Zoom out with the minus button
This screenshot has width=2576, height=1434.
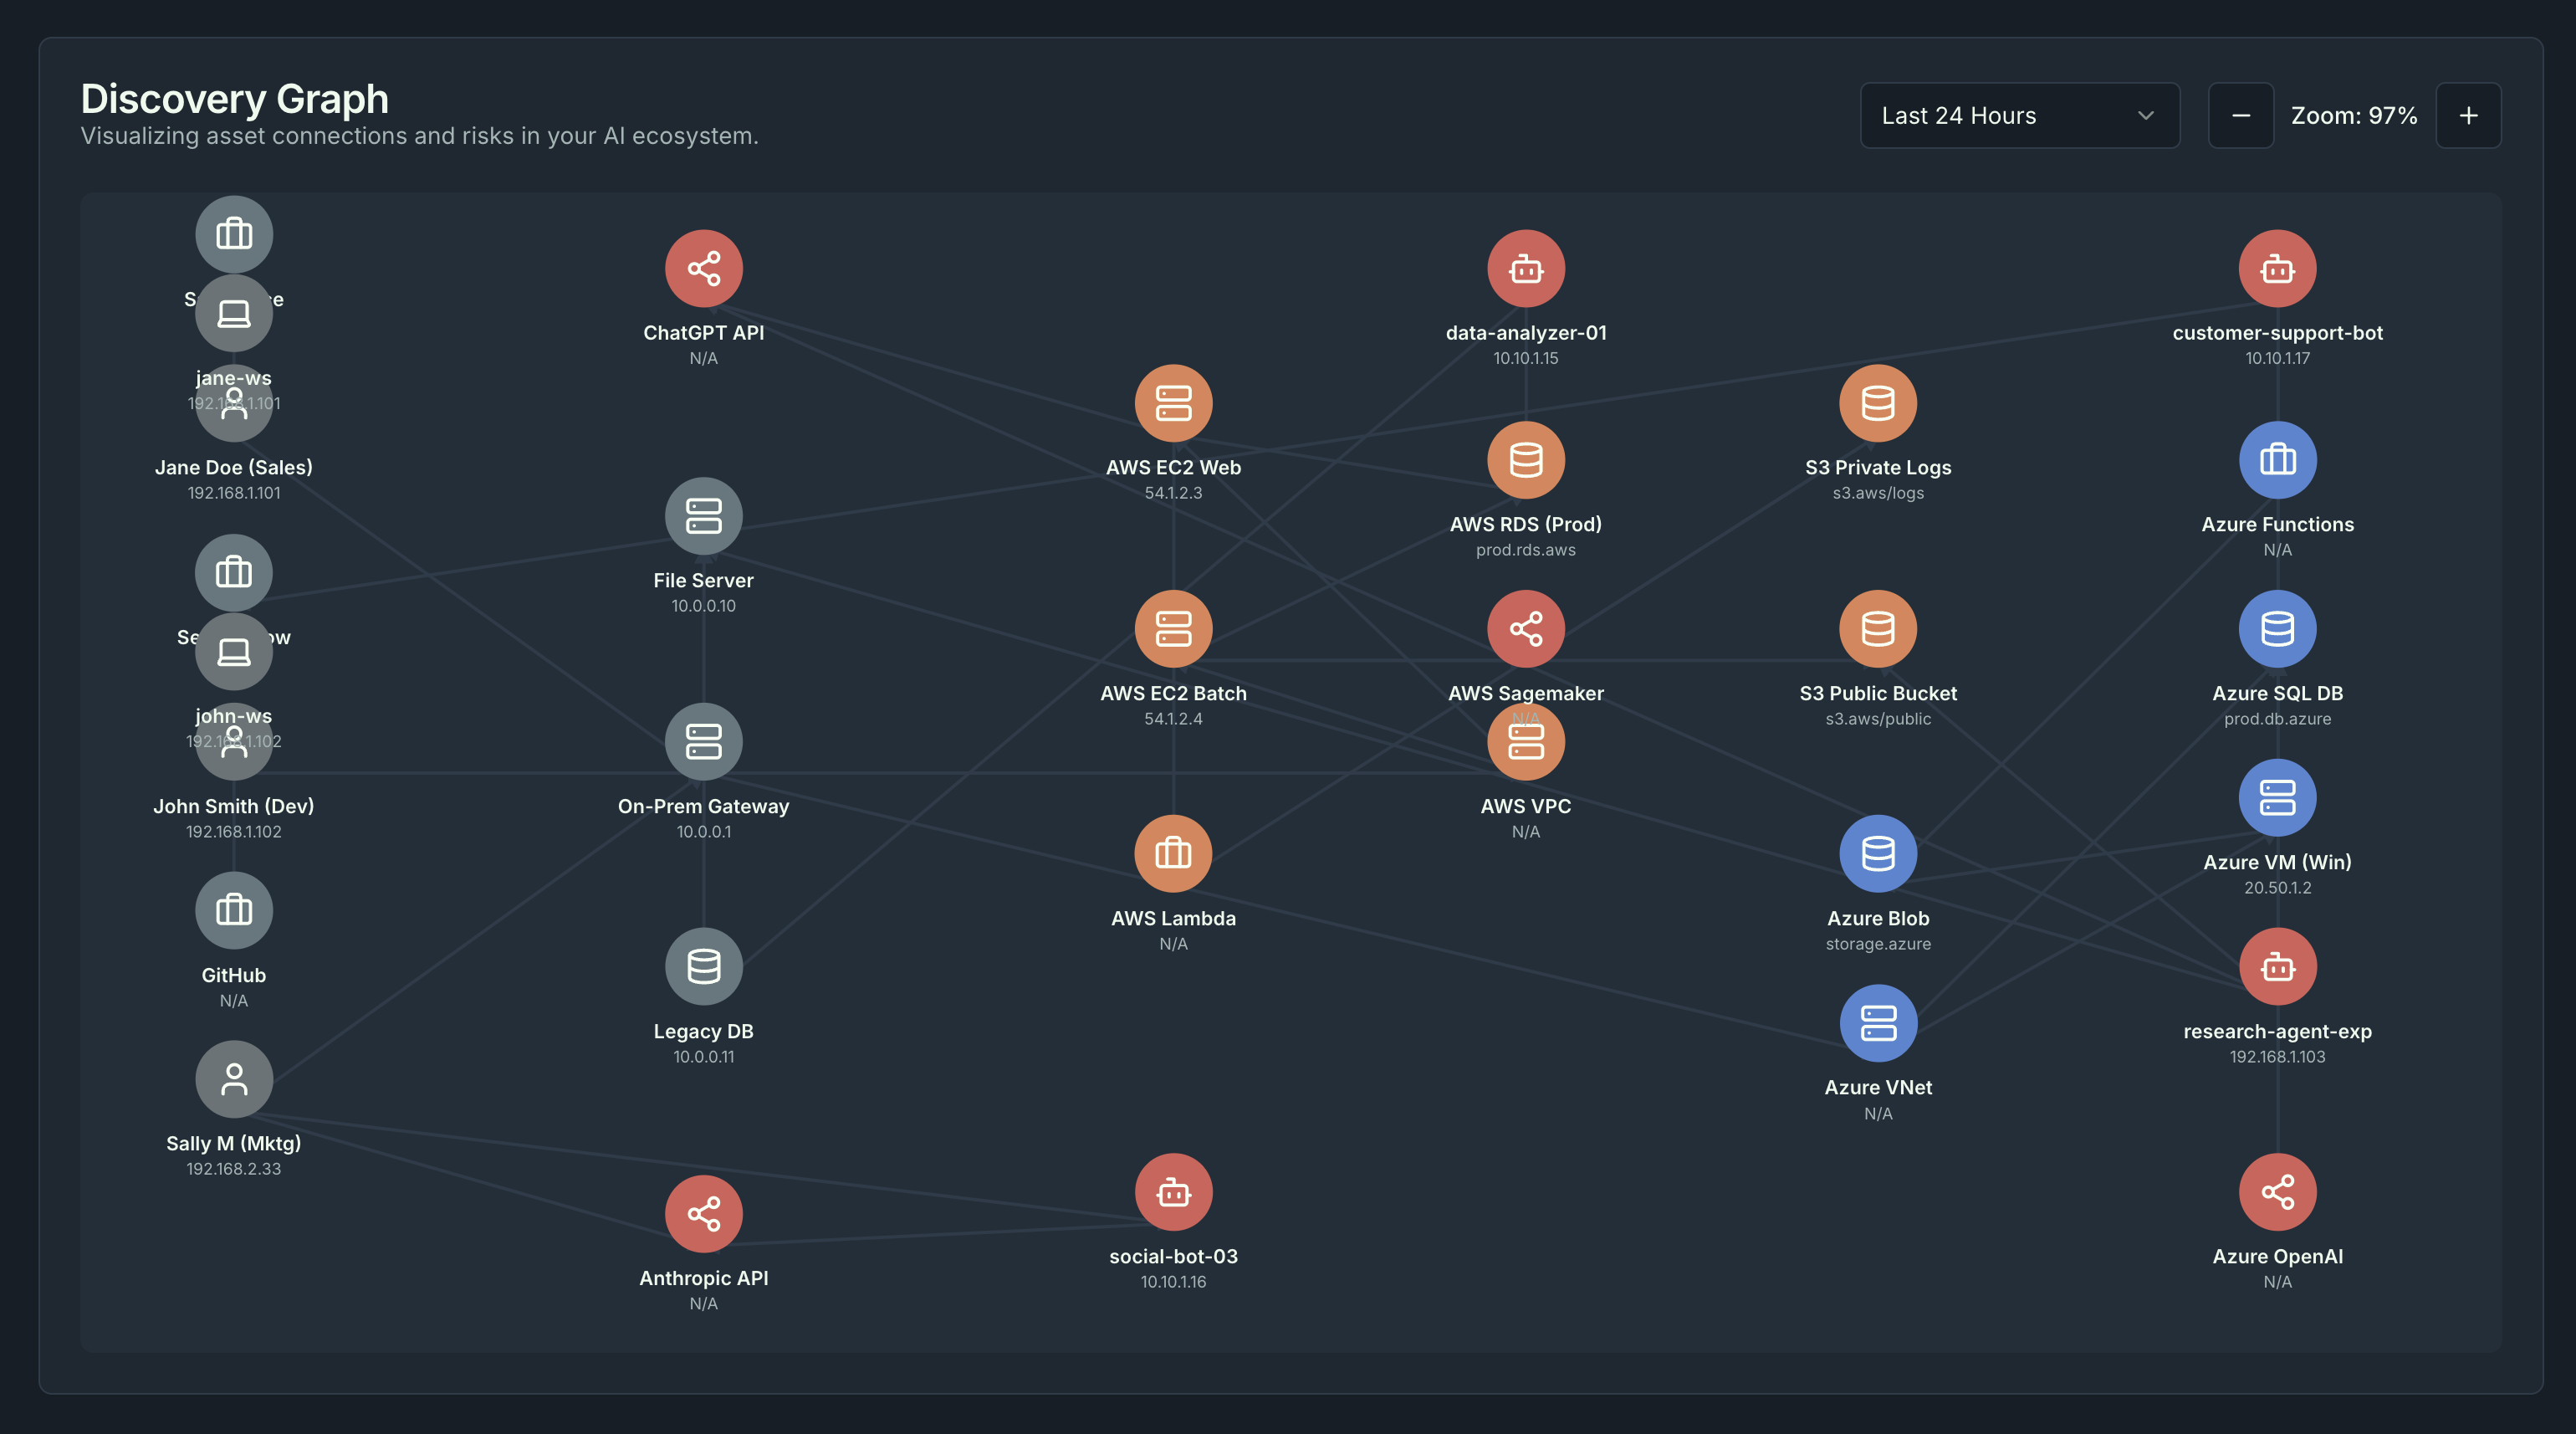coord(2240,116)
